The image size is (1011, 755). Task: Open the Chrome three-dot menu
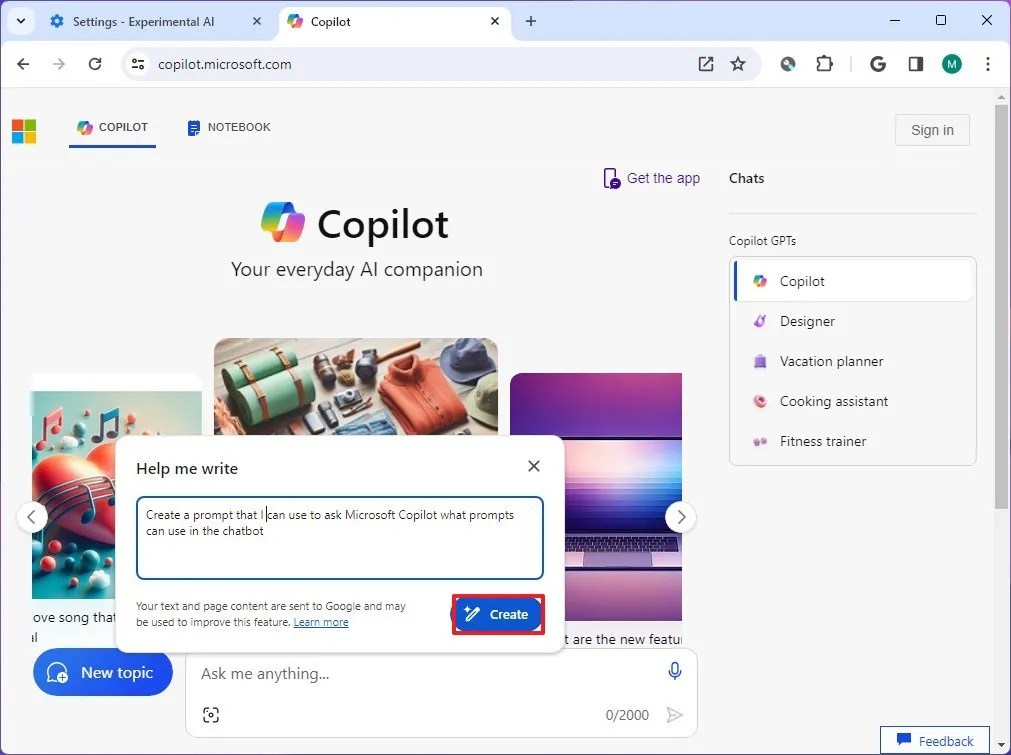(988, 63)
